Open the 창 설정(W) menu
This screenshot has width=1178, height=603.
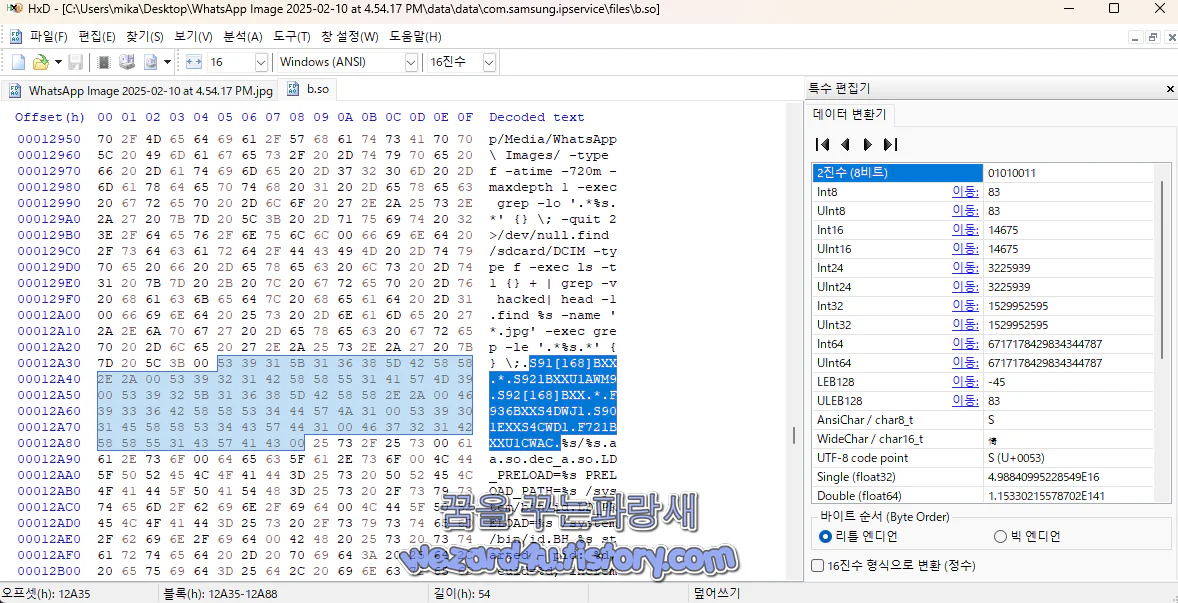coord(349,37)
